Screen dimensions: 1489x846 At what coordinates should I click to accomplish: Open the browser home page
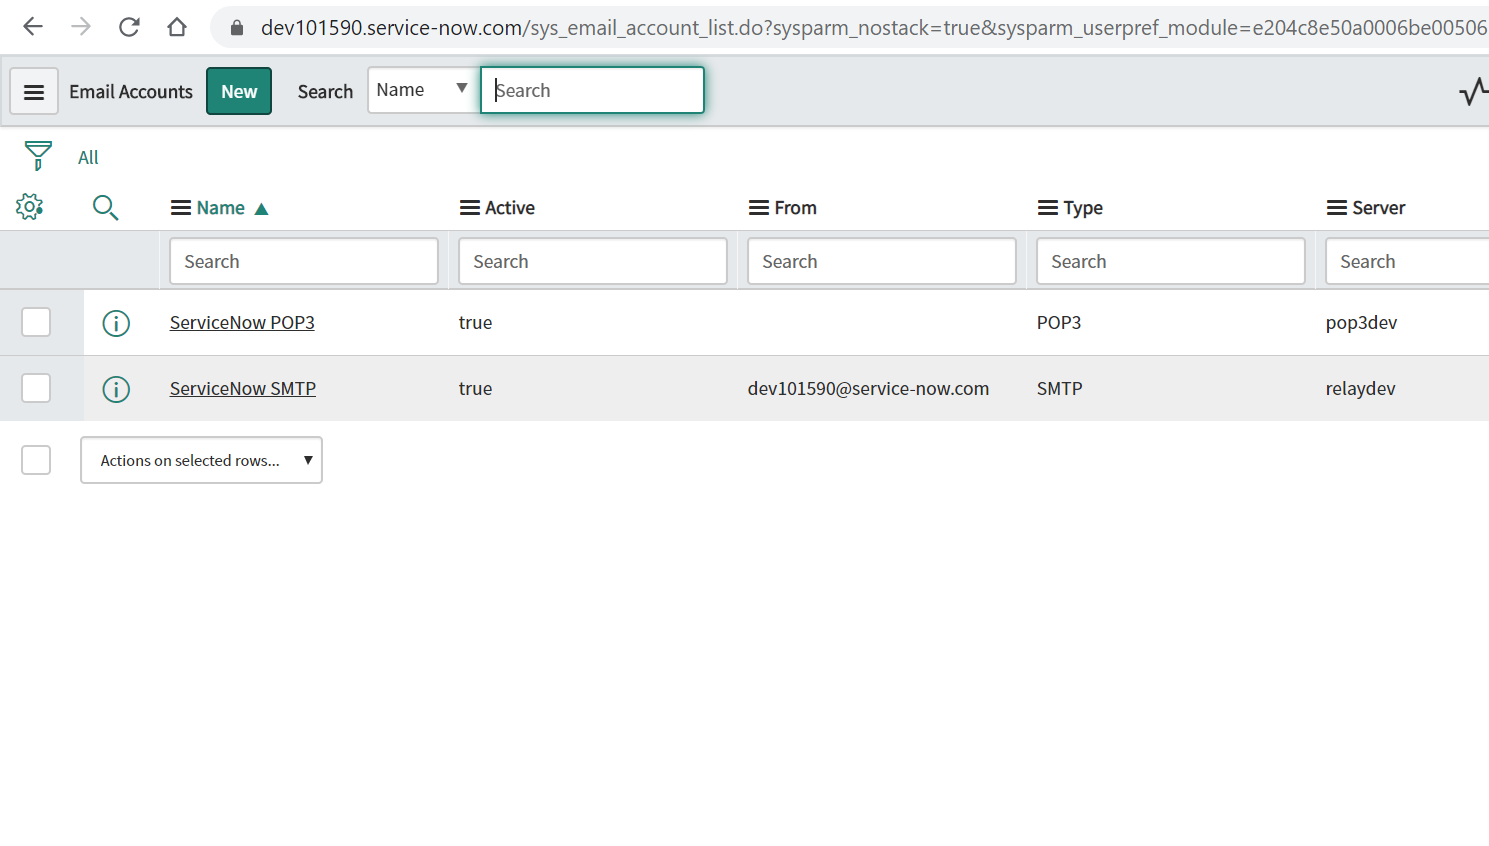pos(177,27)
